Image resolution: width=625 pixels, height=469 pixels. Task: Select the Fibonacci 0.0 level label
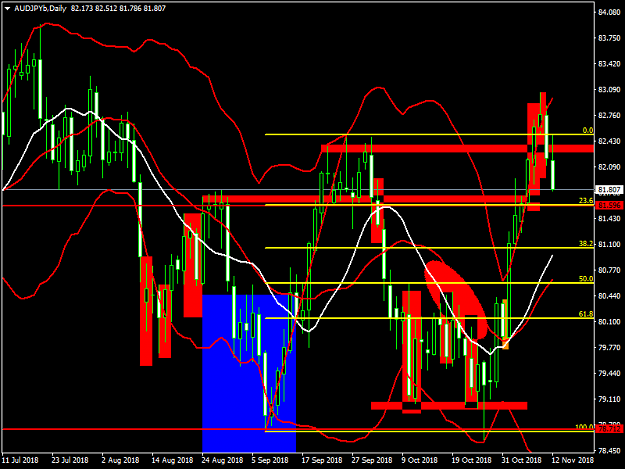[588, 130]
